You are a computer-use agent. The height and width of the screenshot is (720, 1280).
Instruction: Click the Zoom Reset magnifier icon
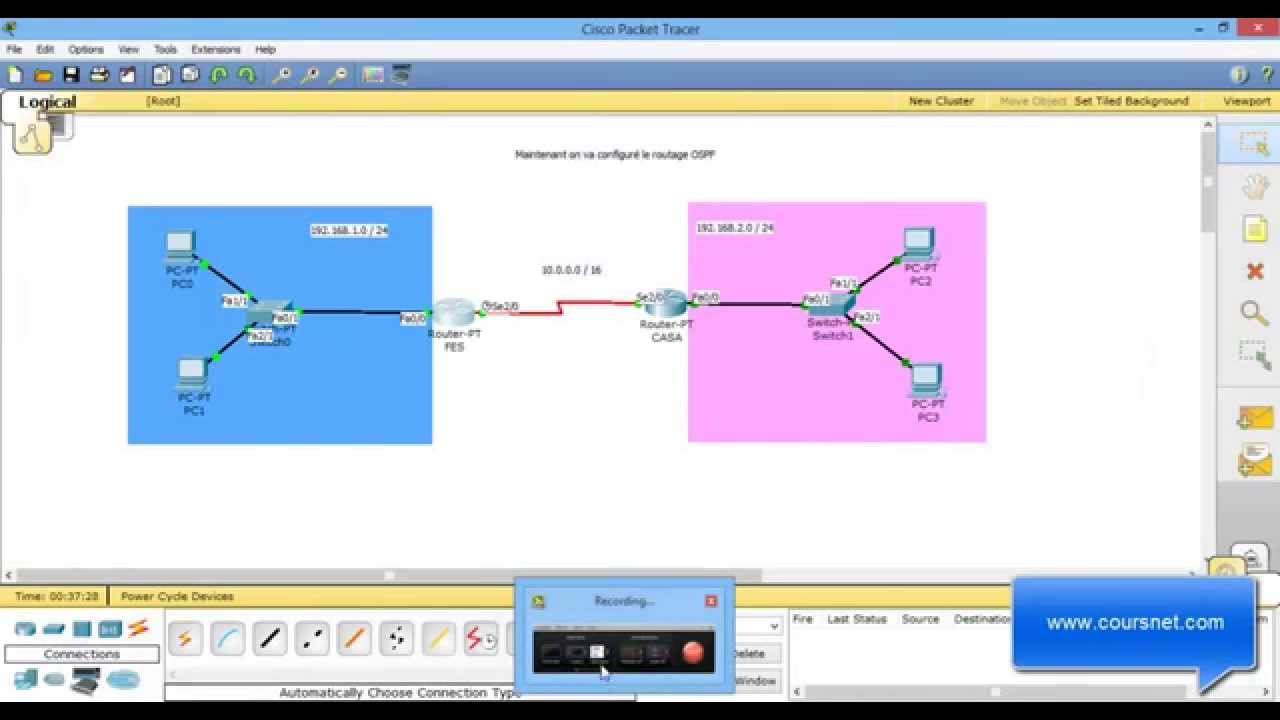[310, 74]
